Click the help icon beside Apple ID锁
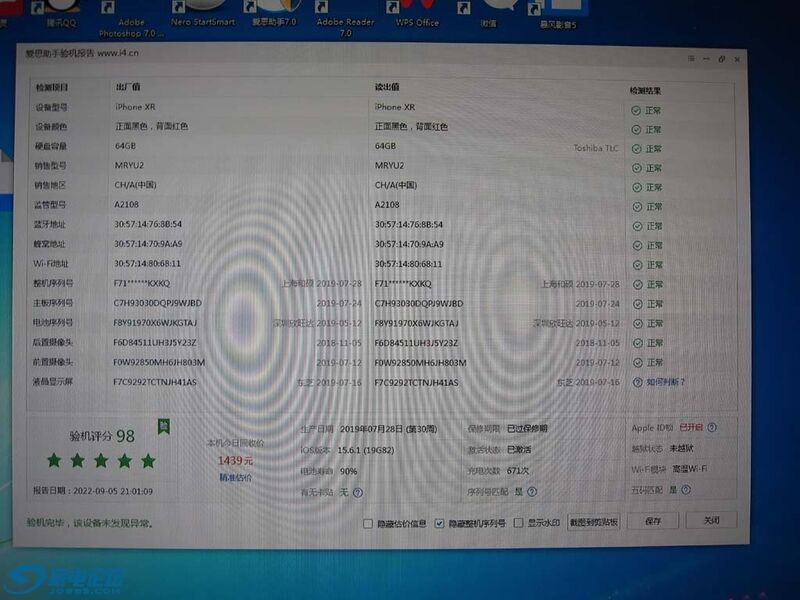The height and width of the screenshot is (600, 800). (x=712, y=427)
